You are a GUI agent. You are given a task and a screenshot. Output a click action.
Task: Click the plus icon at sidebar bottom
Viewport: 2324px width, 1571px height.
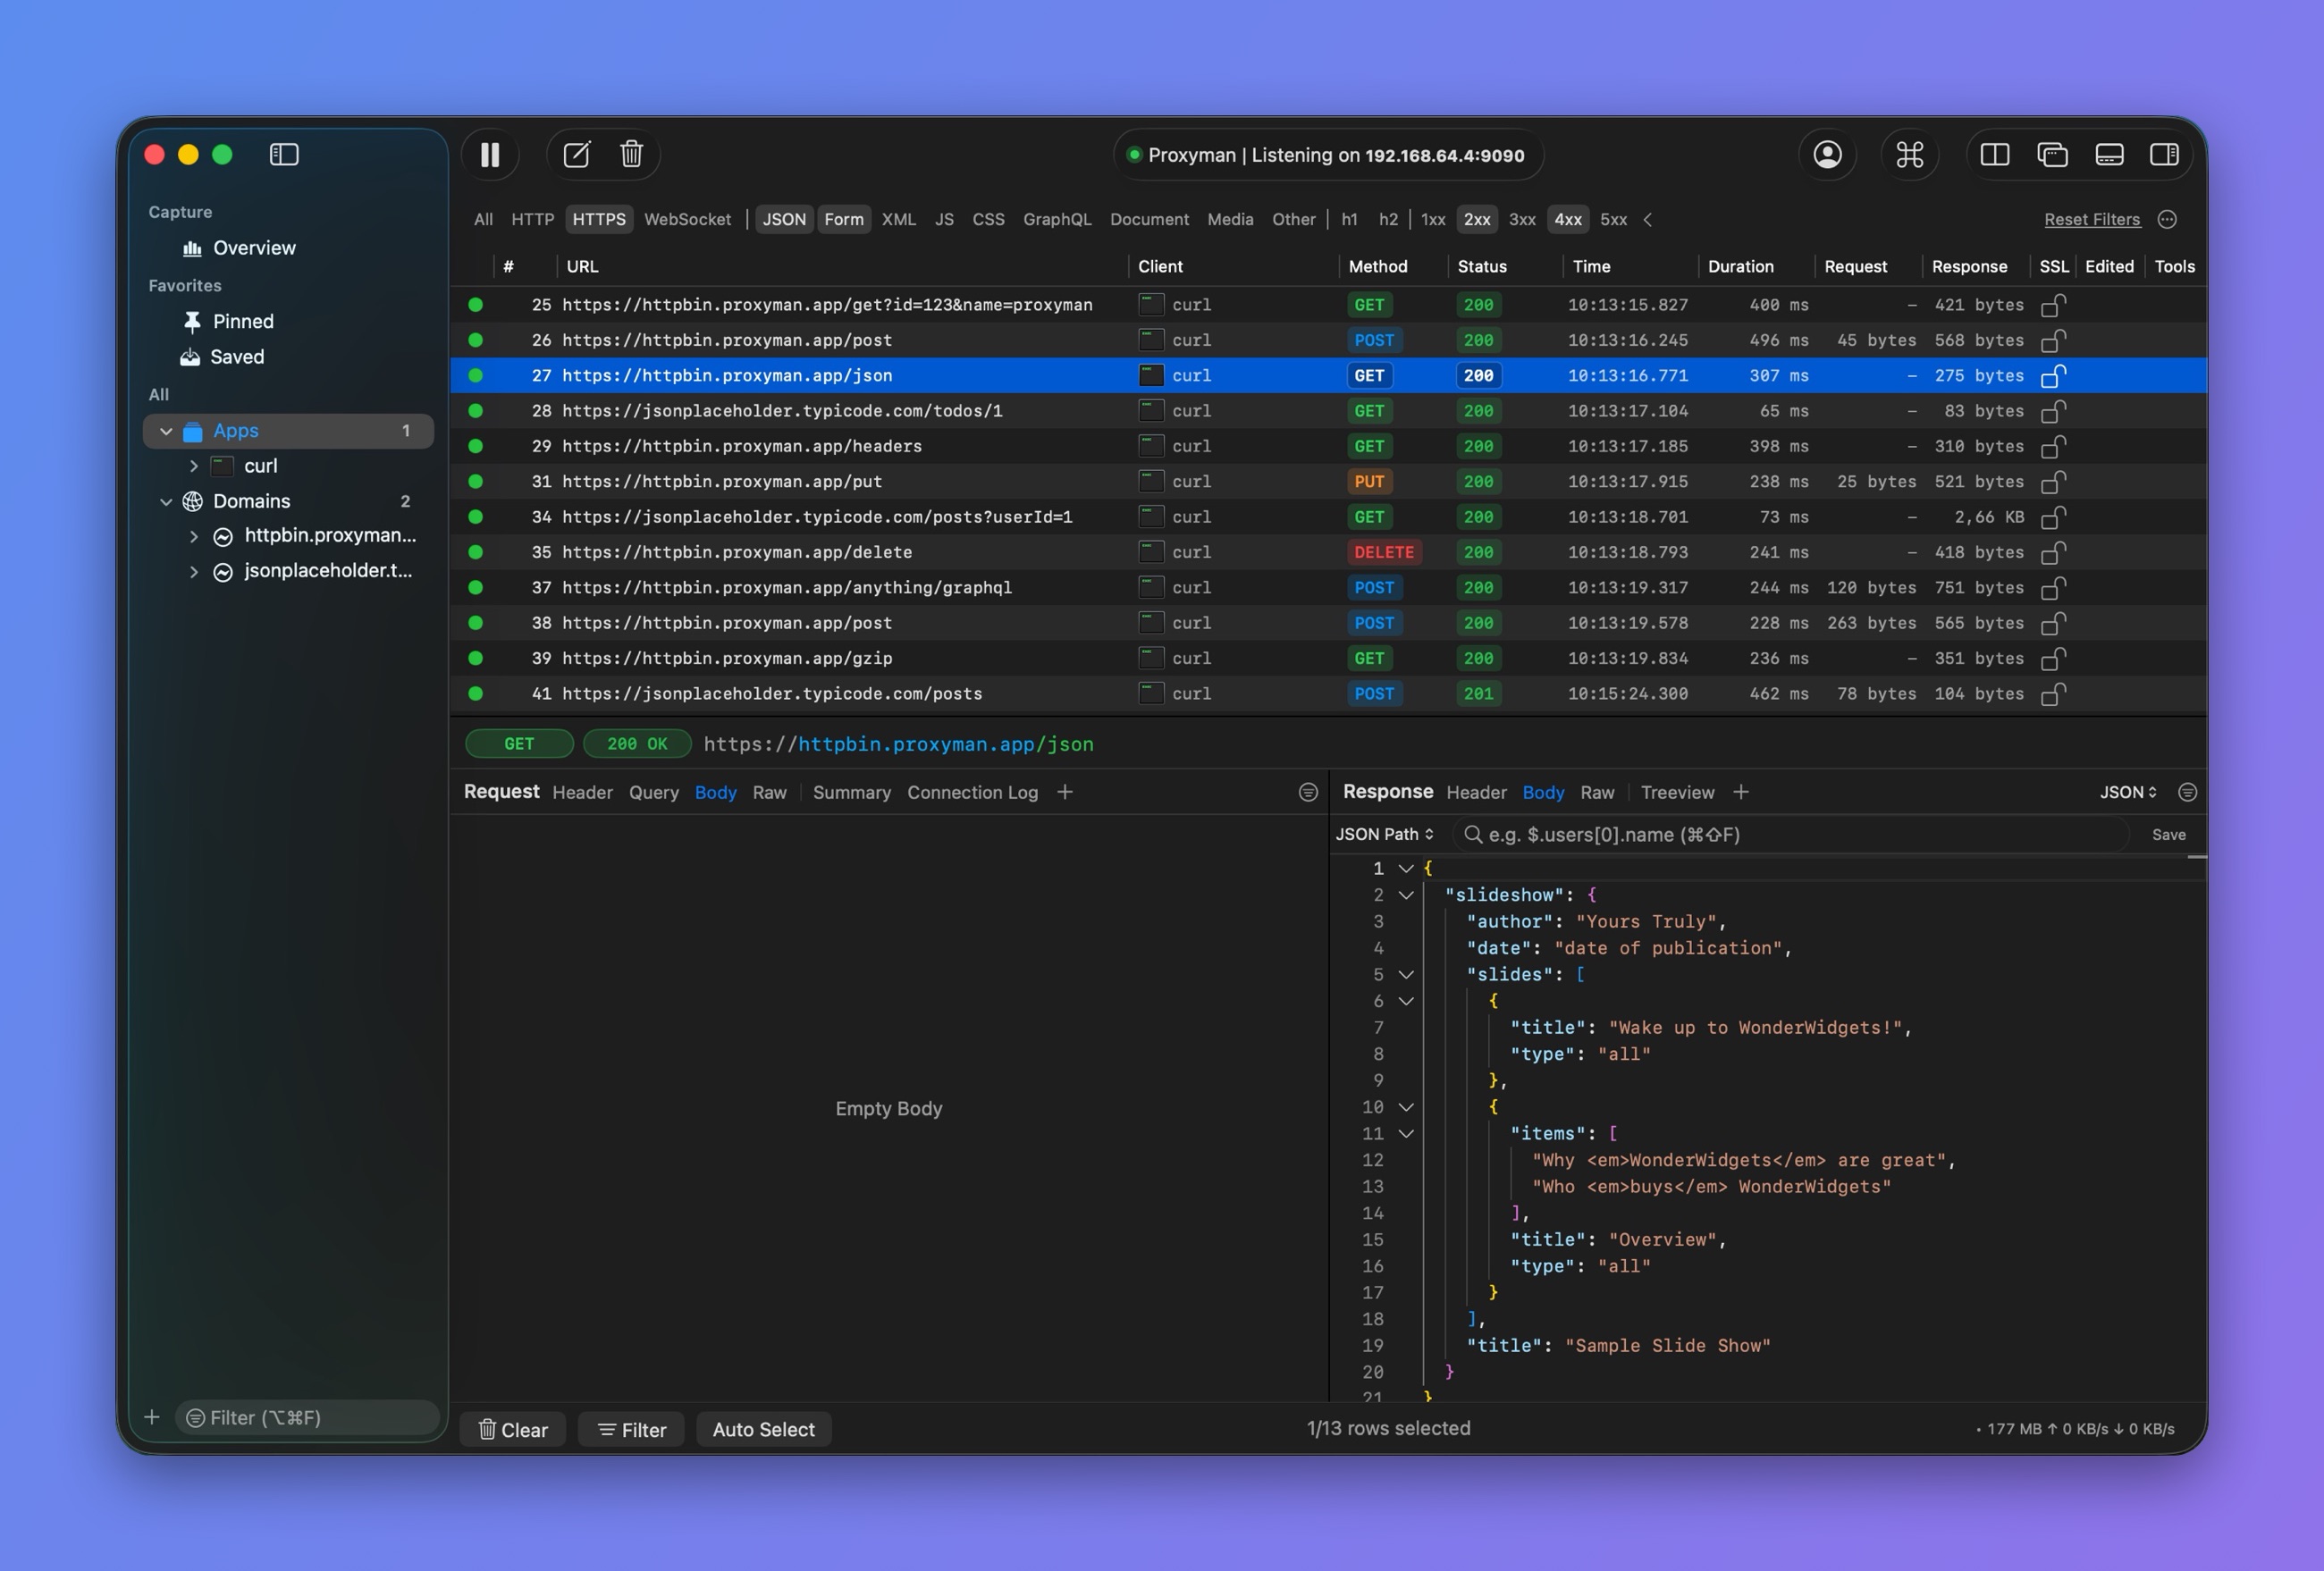pos(152,1417)
